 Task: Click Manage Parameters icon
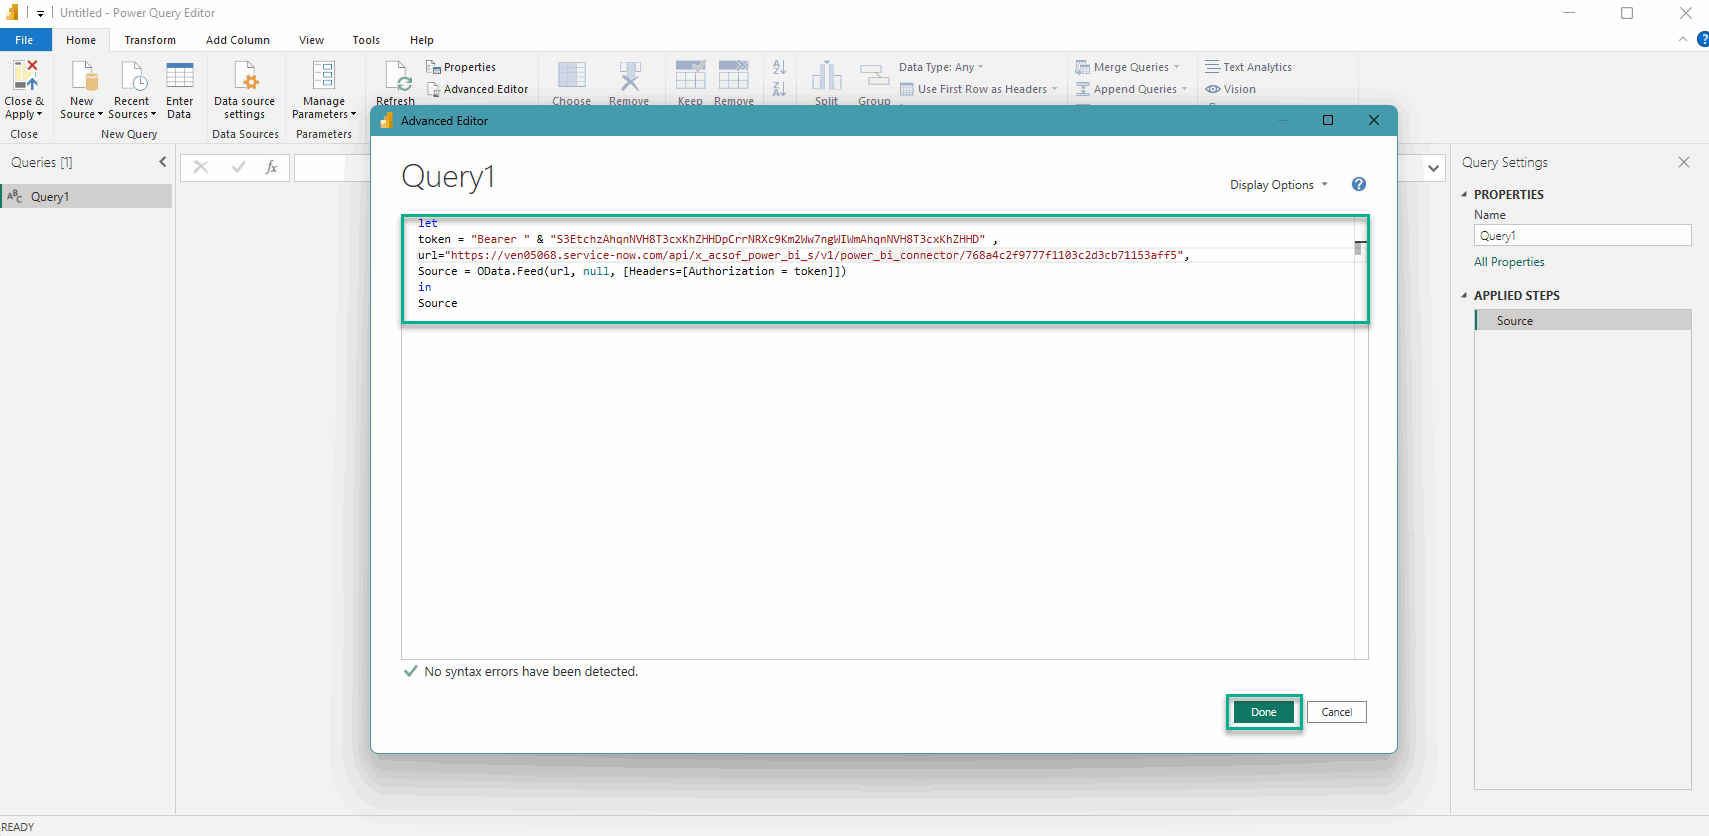[324, 76]
